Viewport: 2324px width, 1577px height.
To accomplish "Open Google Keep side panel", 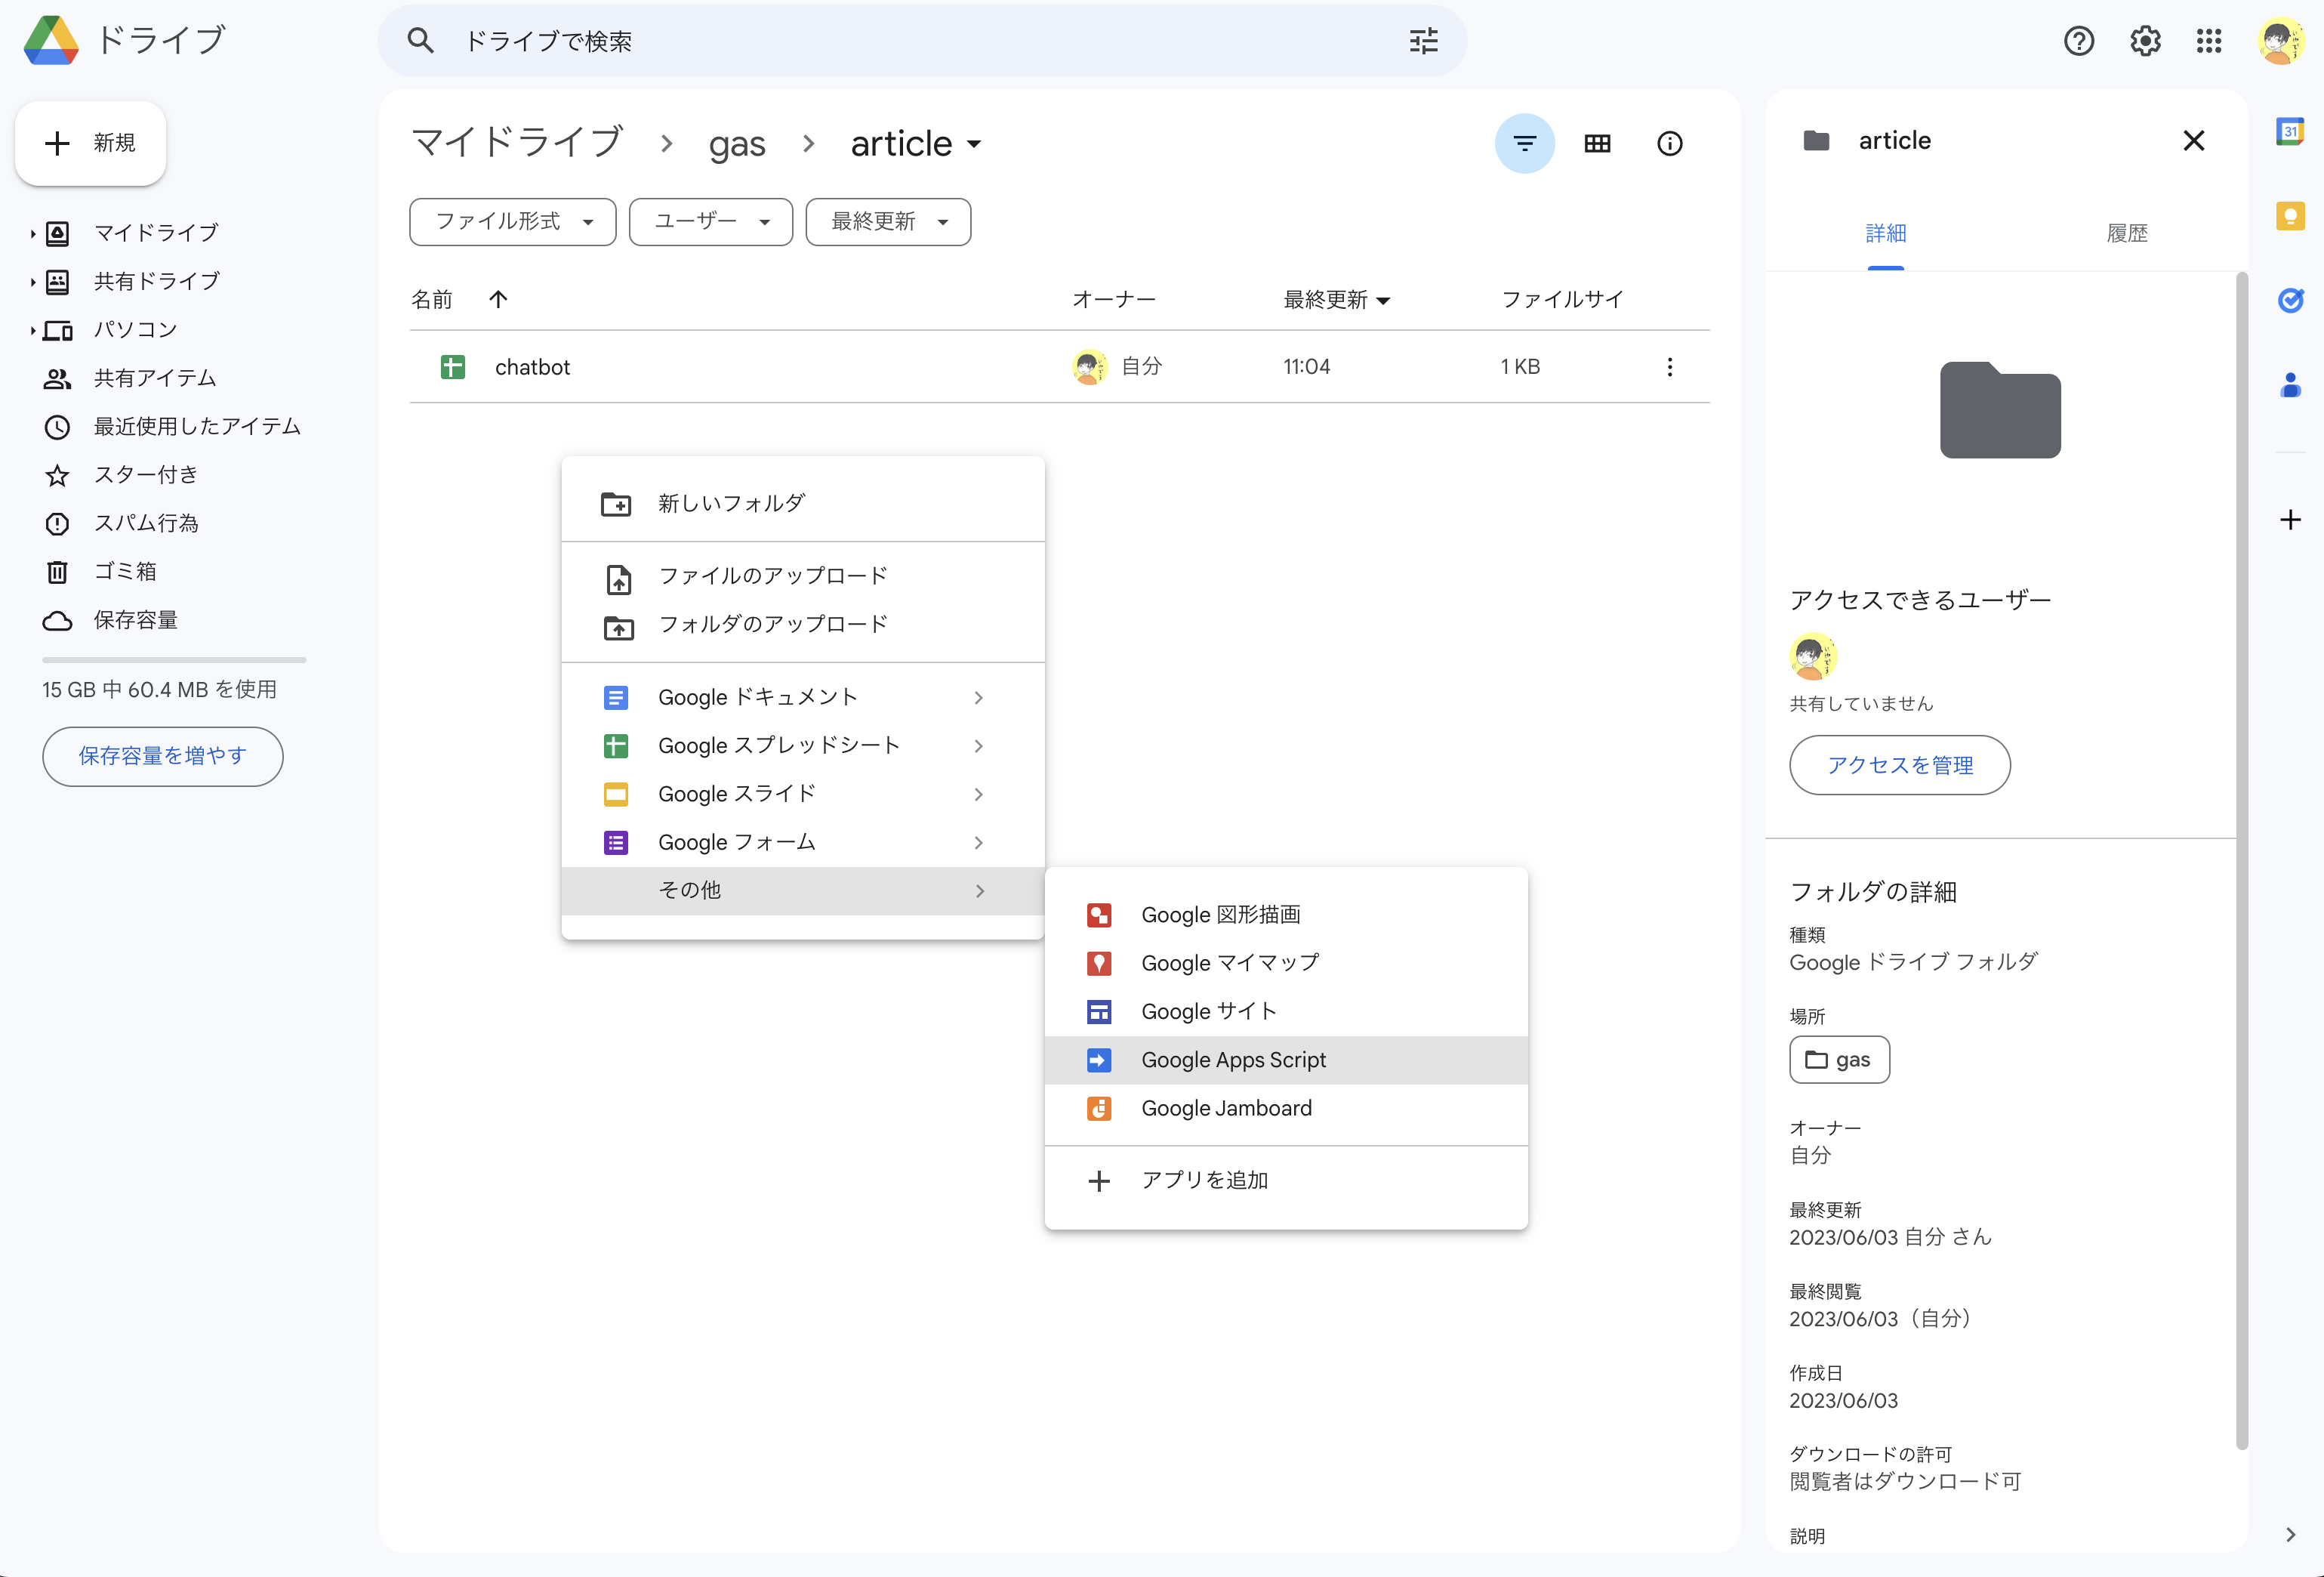I will coord(2290,216).
